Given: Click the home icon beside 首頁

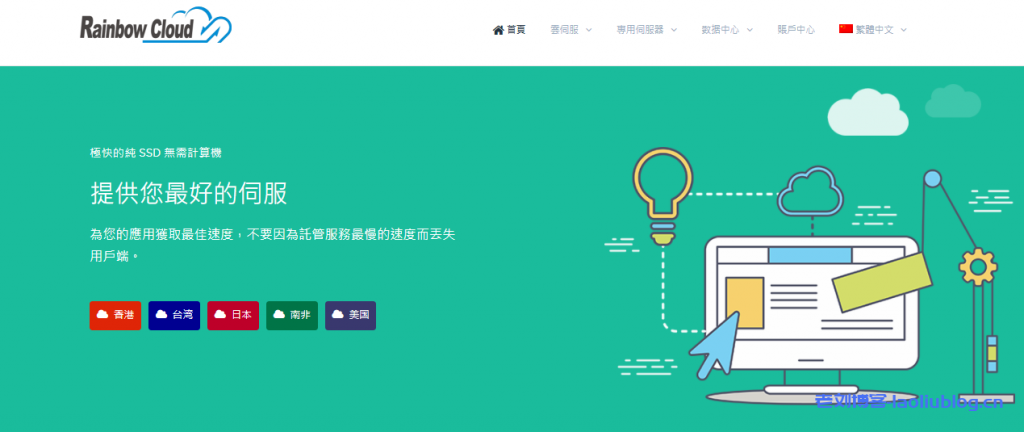Looking at the screenshot, I should click(498, 30).
